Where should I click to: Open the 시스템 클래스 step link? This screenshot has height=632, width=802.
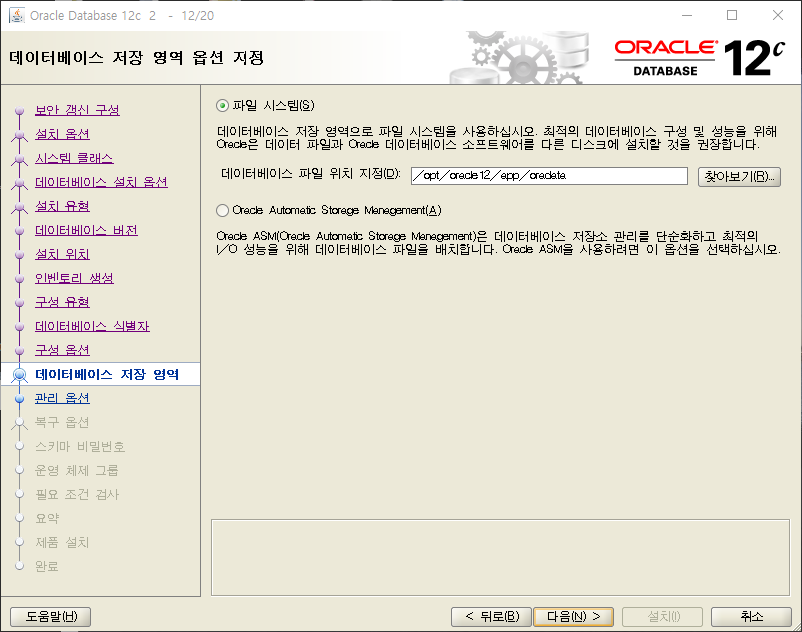pyautogui.click(x=74, y=158)
